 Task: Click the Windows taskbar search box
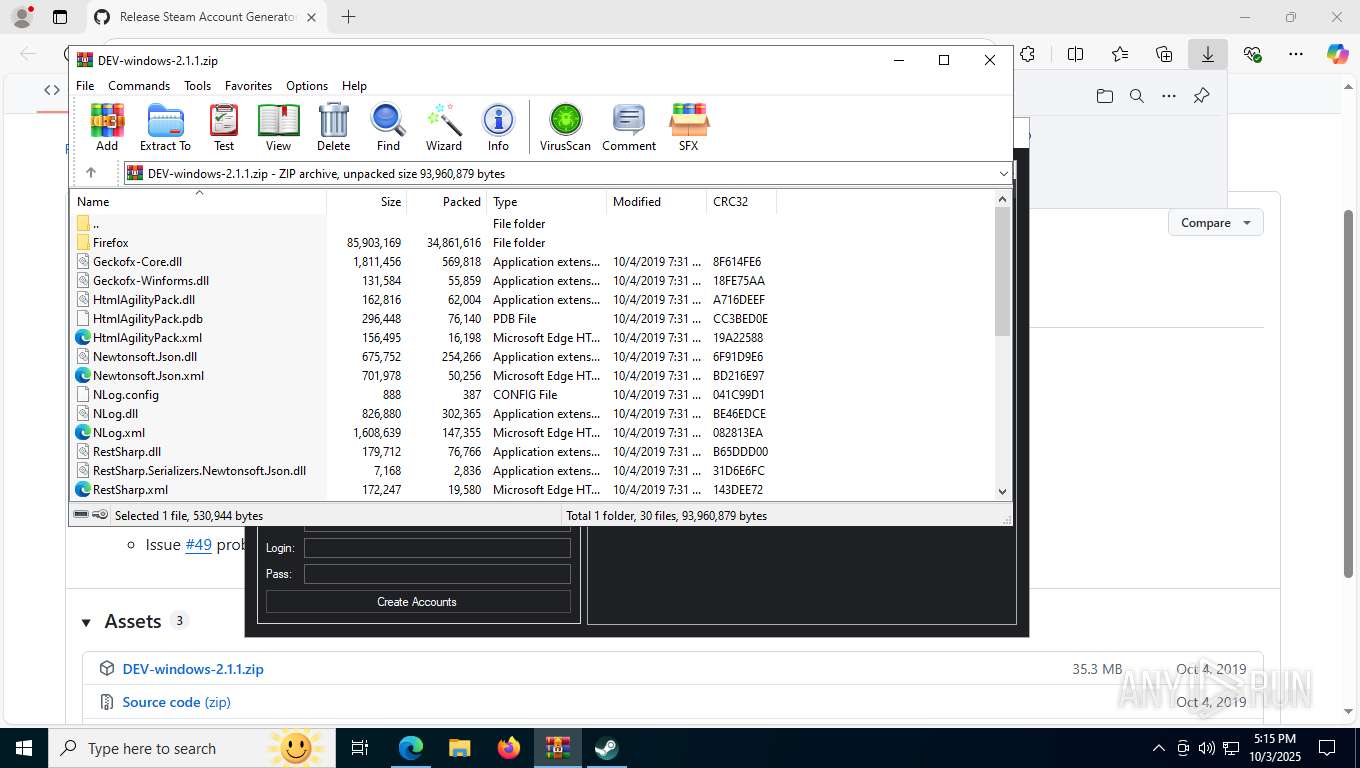point(190,748)
